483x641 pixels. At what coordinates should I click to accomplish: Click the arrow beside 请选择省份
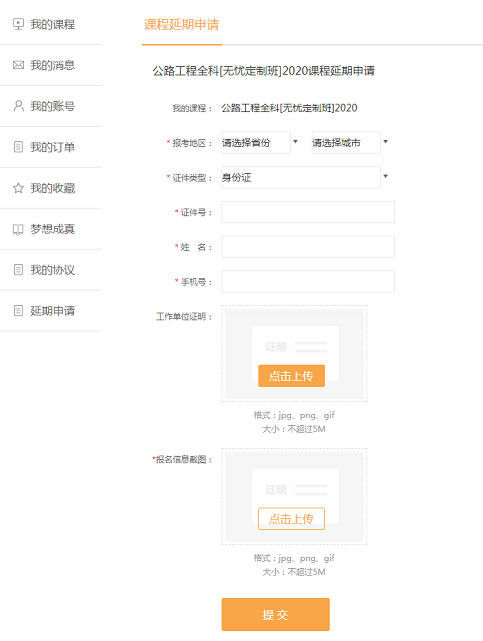295,141
